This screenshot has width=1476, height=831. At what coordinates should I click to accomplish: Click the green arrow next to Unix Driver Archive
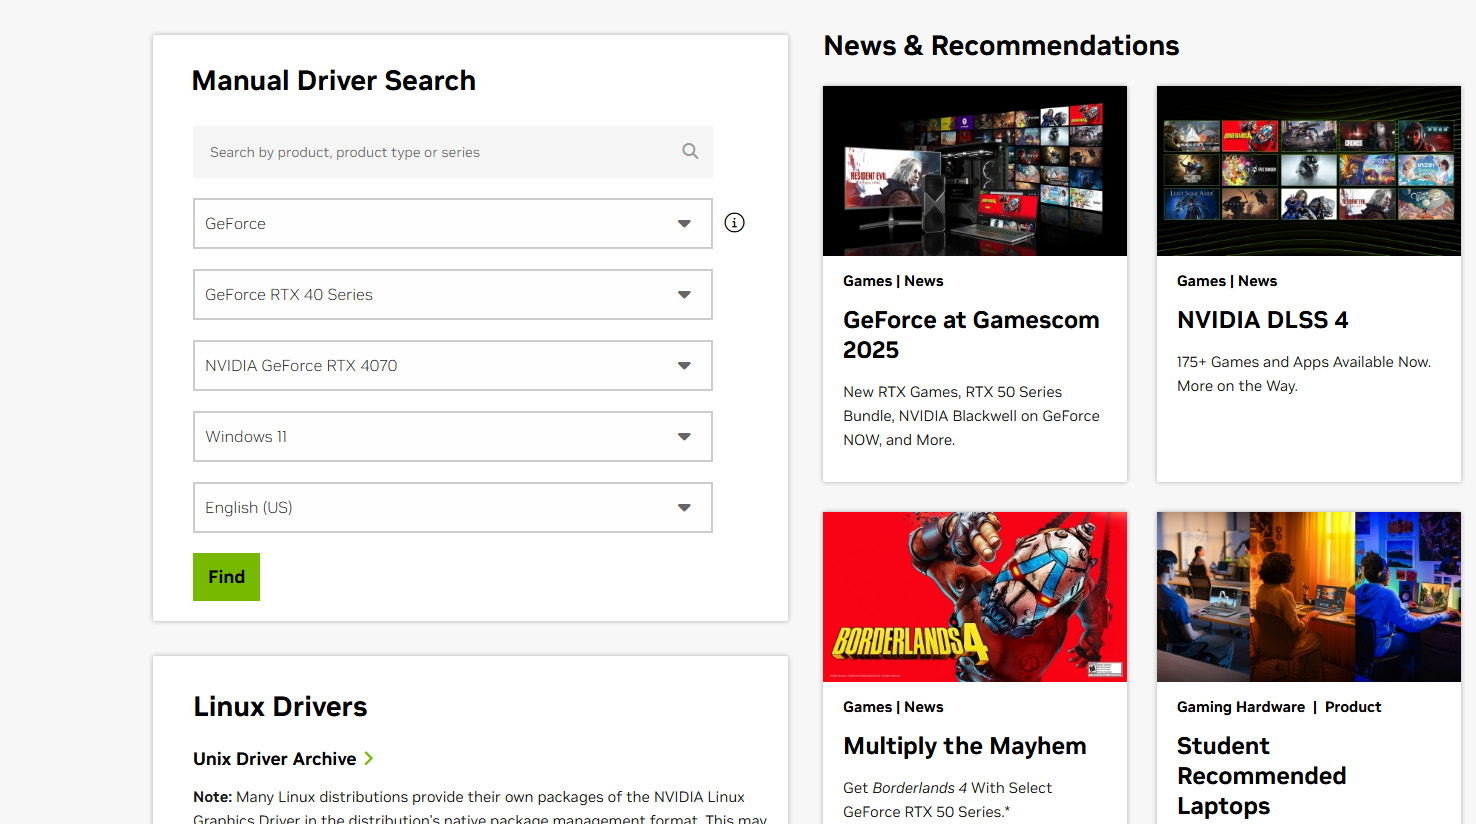369,759
